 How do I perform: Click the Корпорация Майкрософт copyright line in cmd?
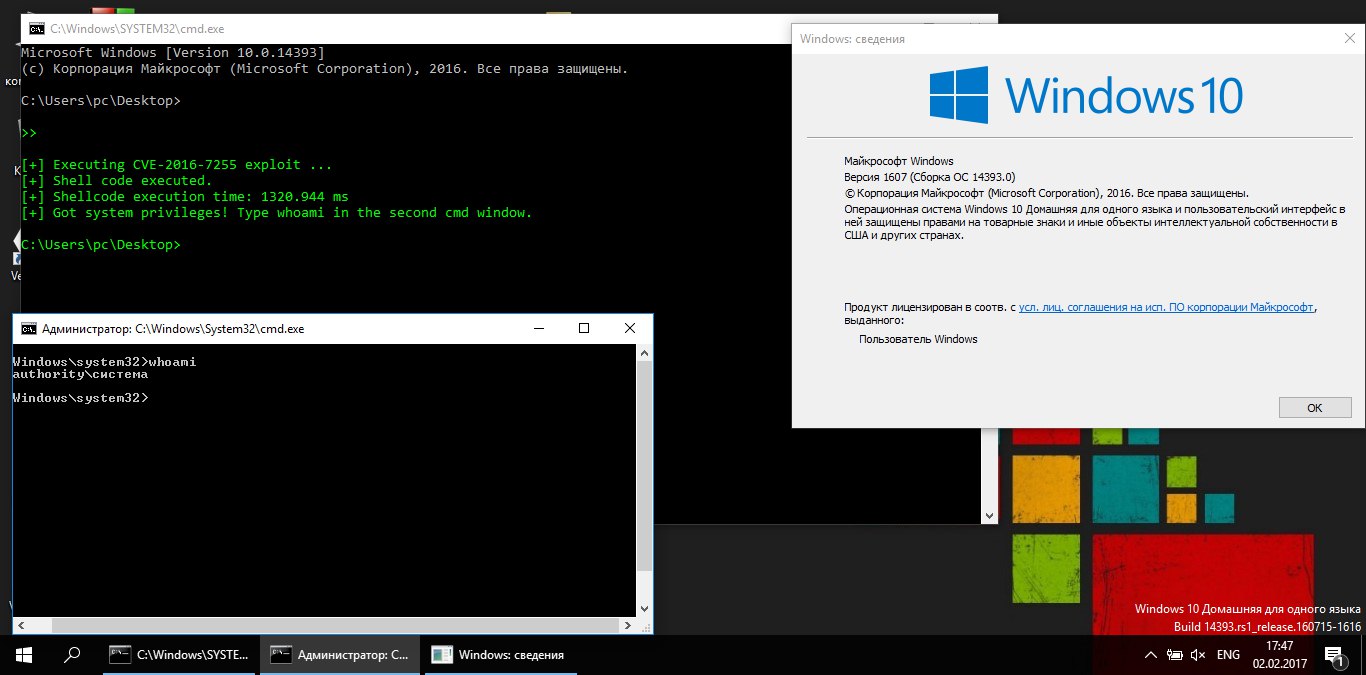tap(325, 68)
